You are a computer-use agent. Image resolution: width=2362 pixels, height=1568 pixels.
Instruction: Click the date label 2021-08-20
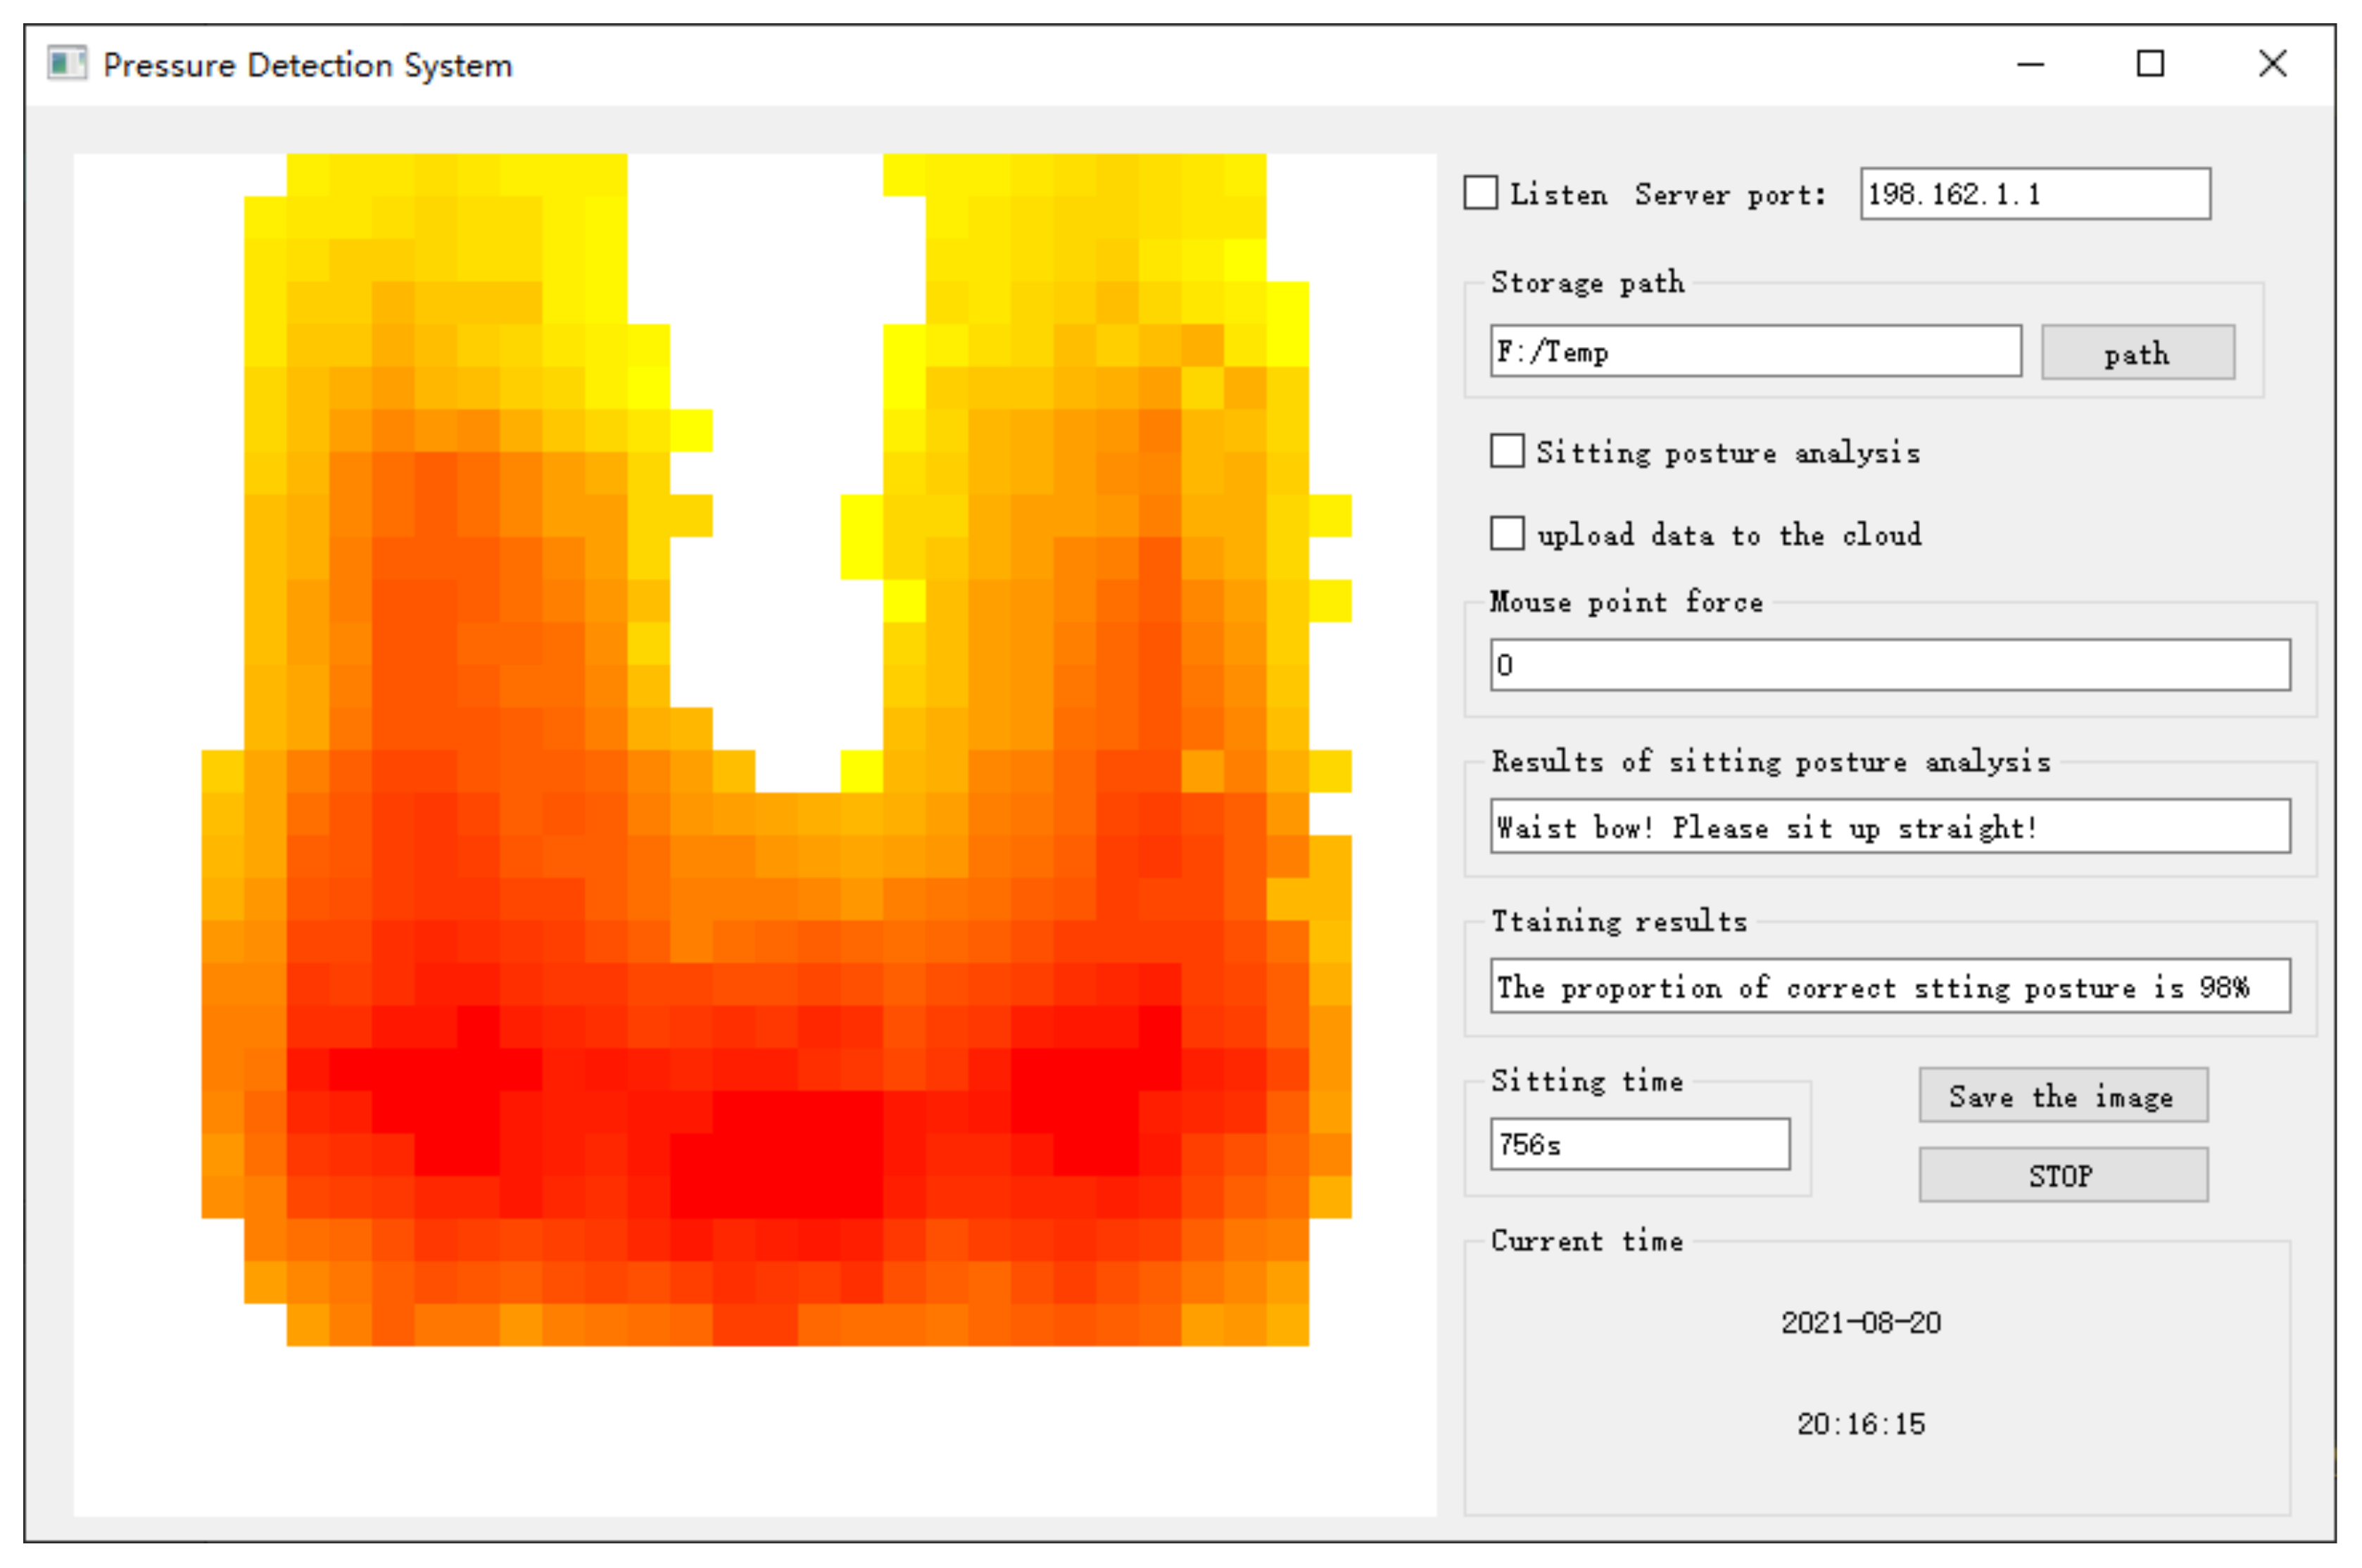click(x=1860, y=1323)
